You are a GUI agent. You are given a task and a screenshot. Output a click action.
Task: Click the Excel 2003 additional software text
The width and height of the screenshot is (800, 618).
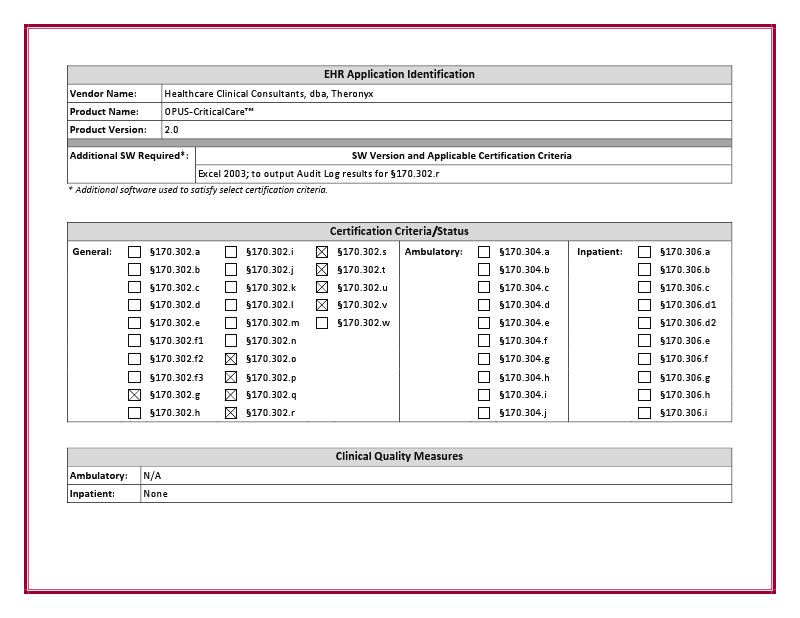click(319, 174)
